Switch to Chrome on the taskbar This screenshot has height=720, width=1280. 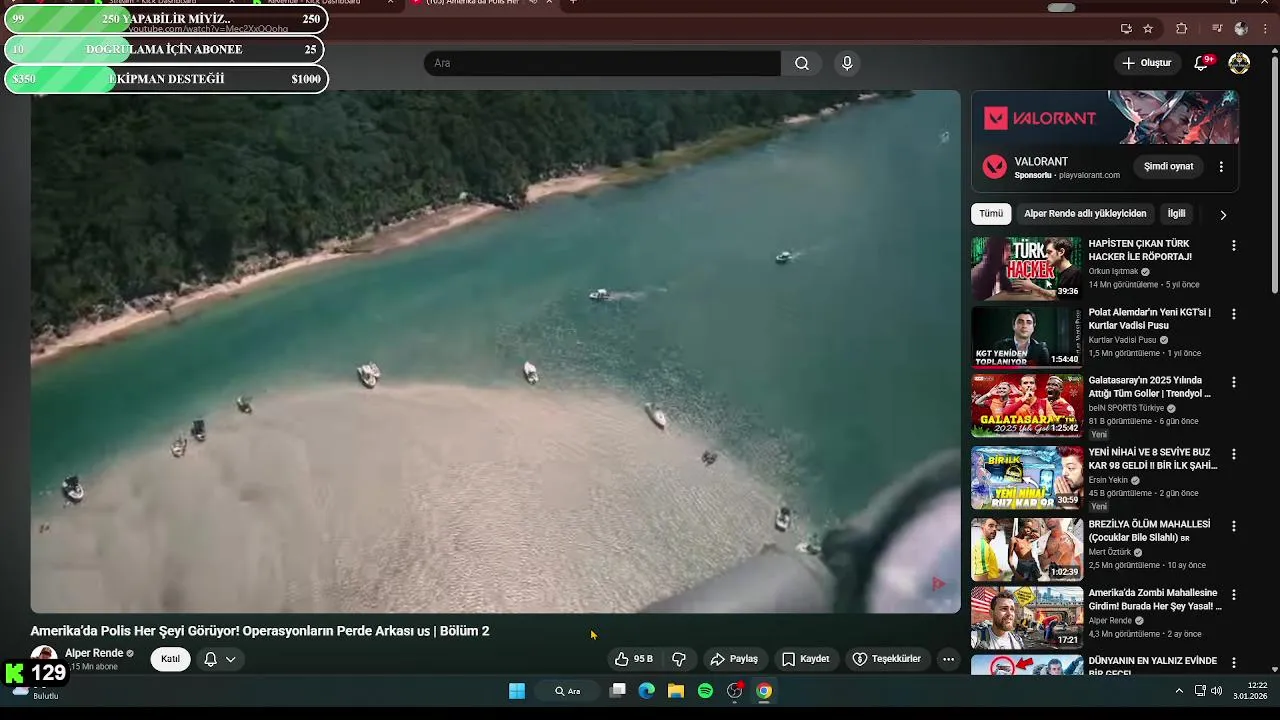[764, 691]
